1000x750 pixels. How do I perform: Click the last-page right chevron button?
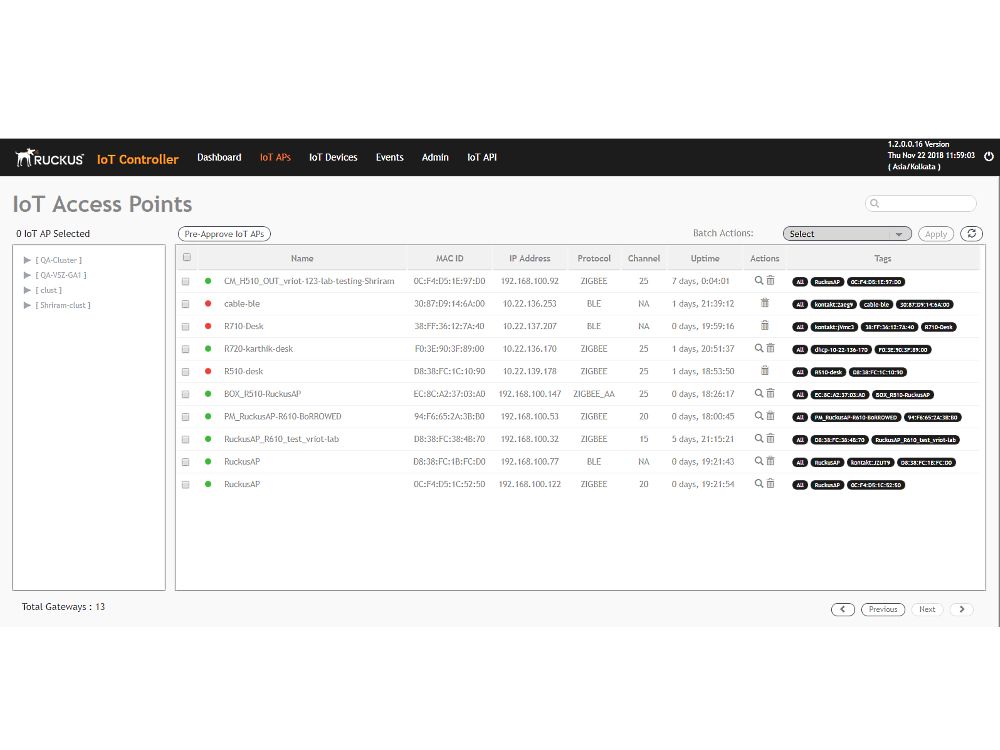pyautogui.click(x=962, y=609)
